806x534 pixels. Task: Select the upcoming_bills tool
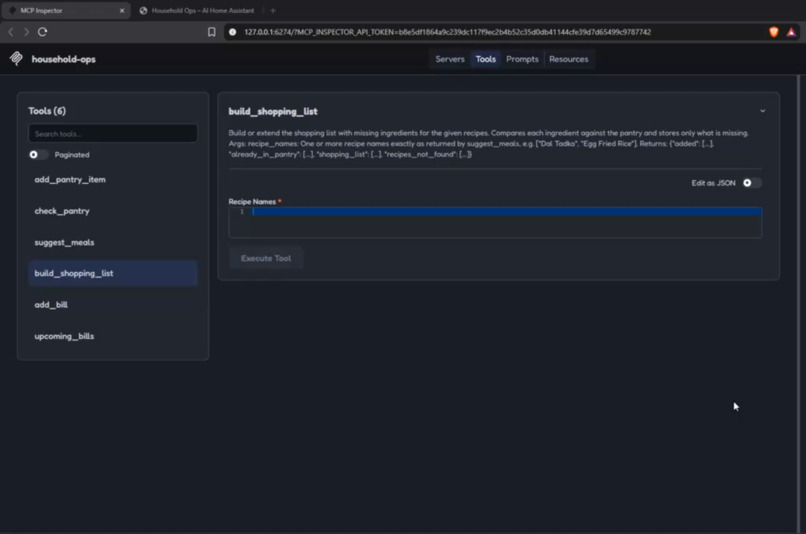click(x=113, y=336)
